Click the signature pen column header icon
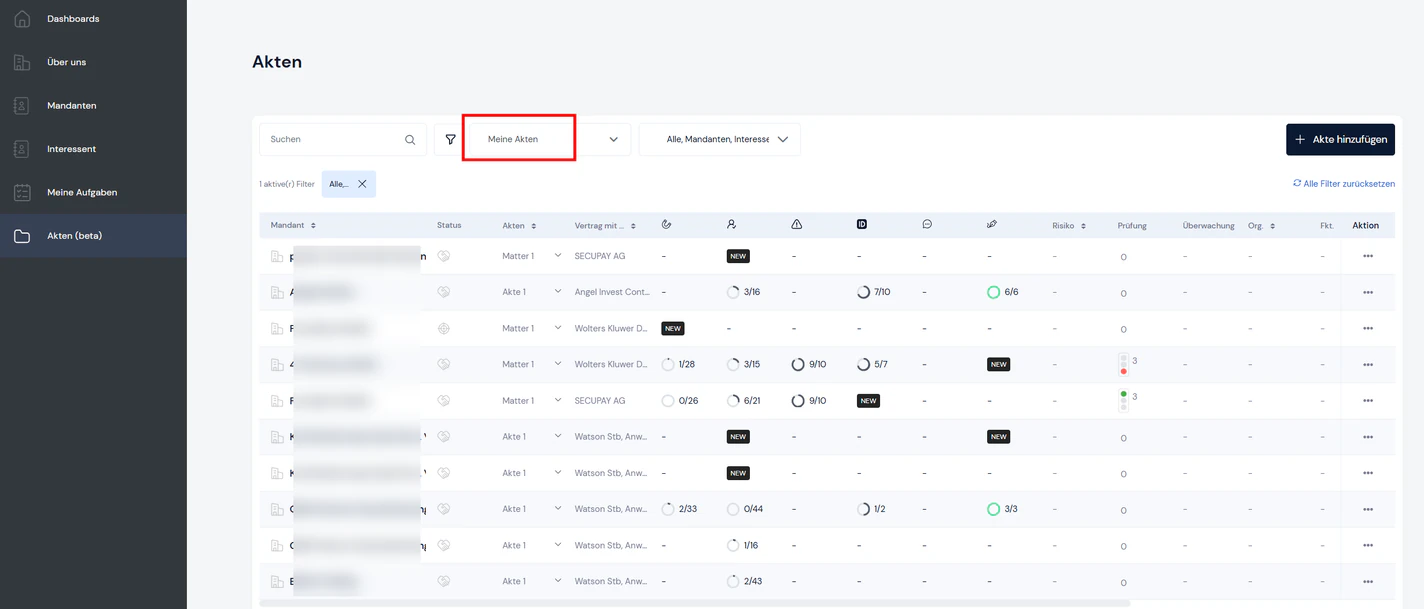This screenshot has width=1424, height=609. click(x=991, y=225)
